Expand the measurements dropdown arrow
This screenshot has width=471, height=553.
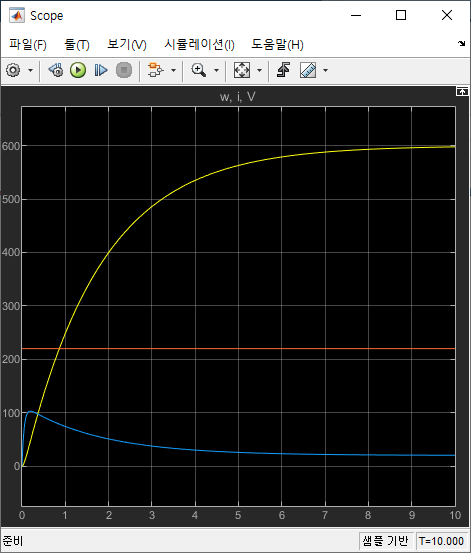tap(325, 71)
